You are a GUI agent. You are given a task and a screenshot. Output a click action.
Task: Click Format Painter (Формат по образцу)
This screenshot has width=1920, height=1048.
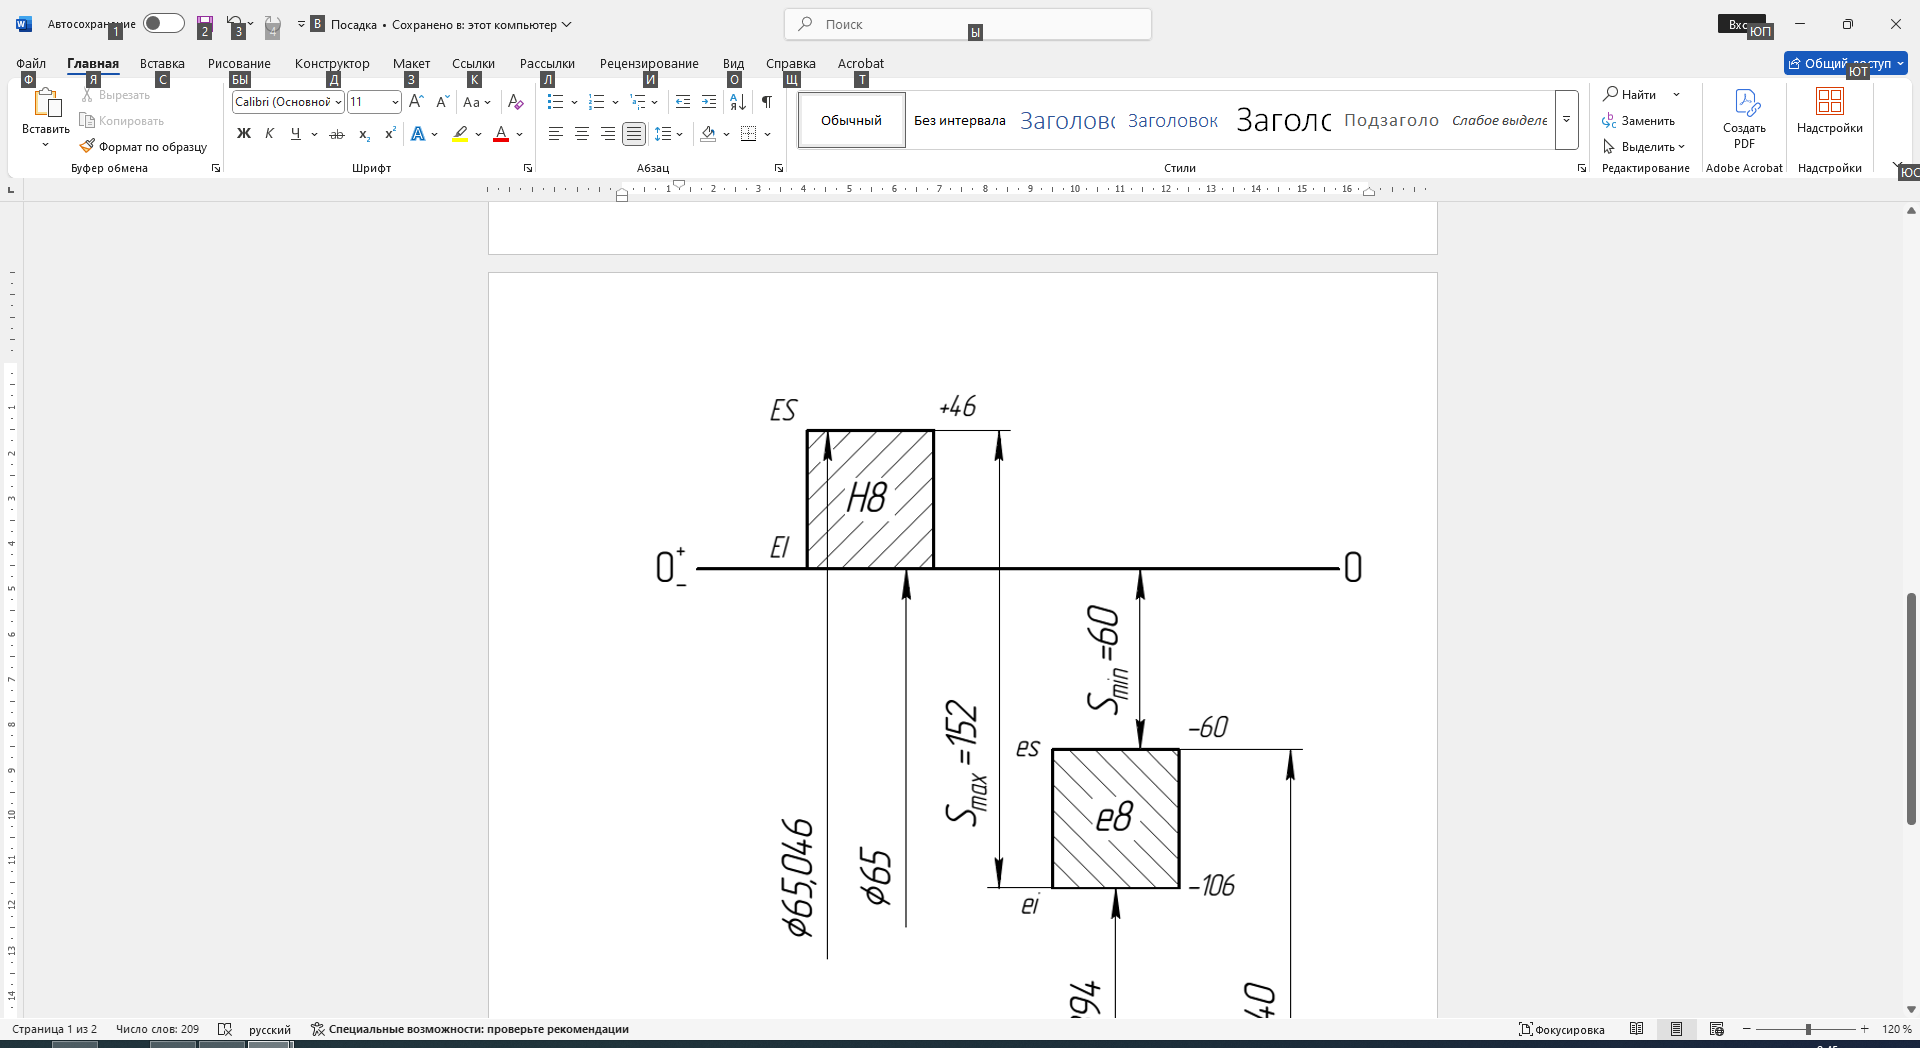point(144,146)
